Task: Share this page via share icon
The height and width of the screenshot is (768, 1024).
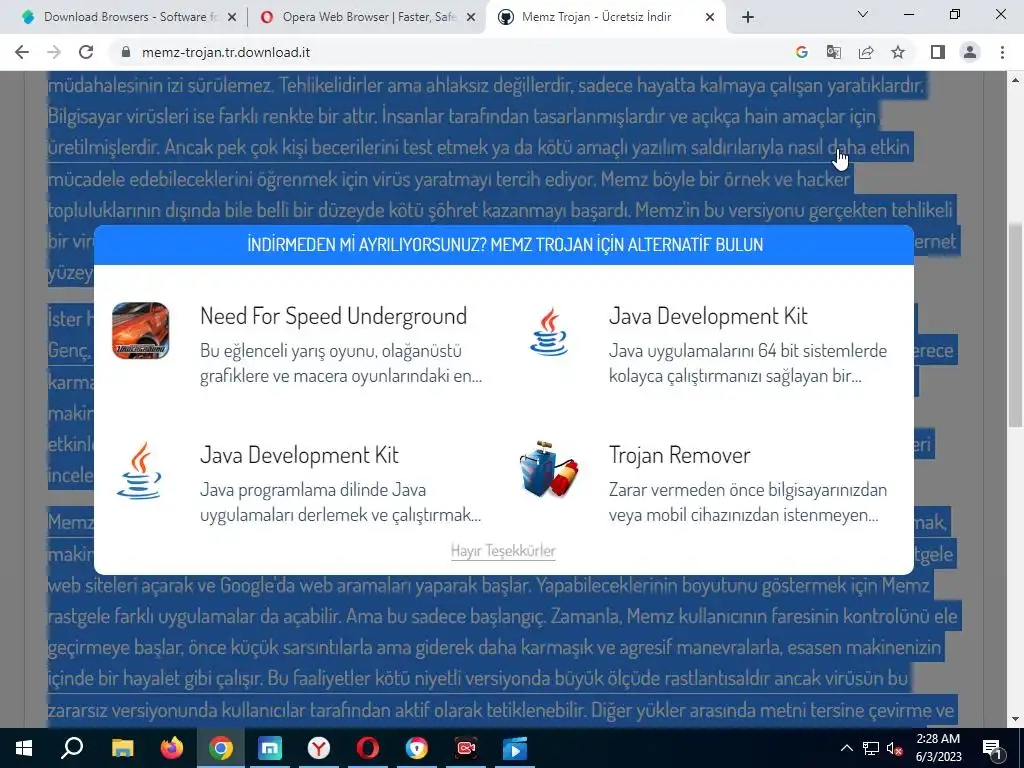Action: tap(866, 52)
